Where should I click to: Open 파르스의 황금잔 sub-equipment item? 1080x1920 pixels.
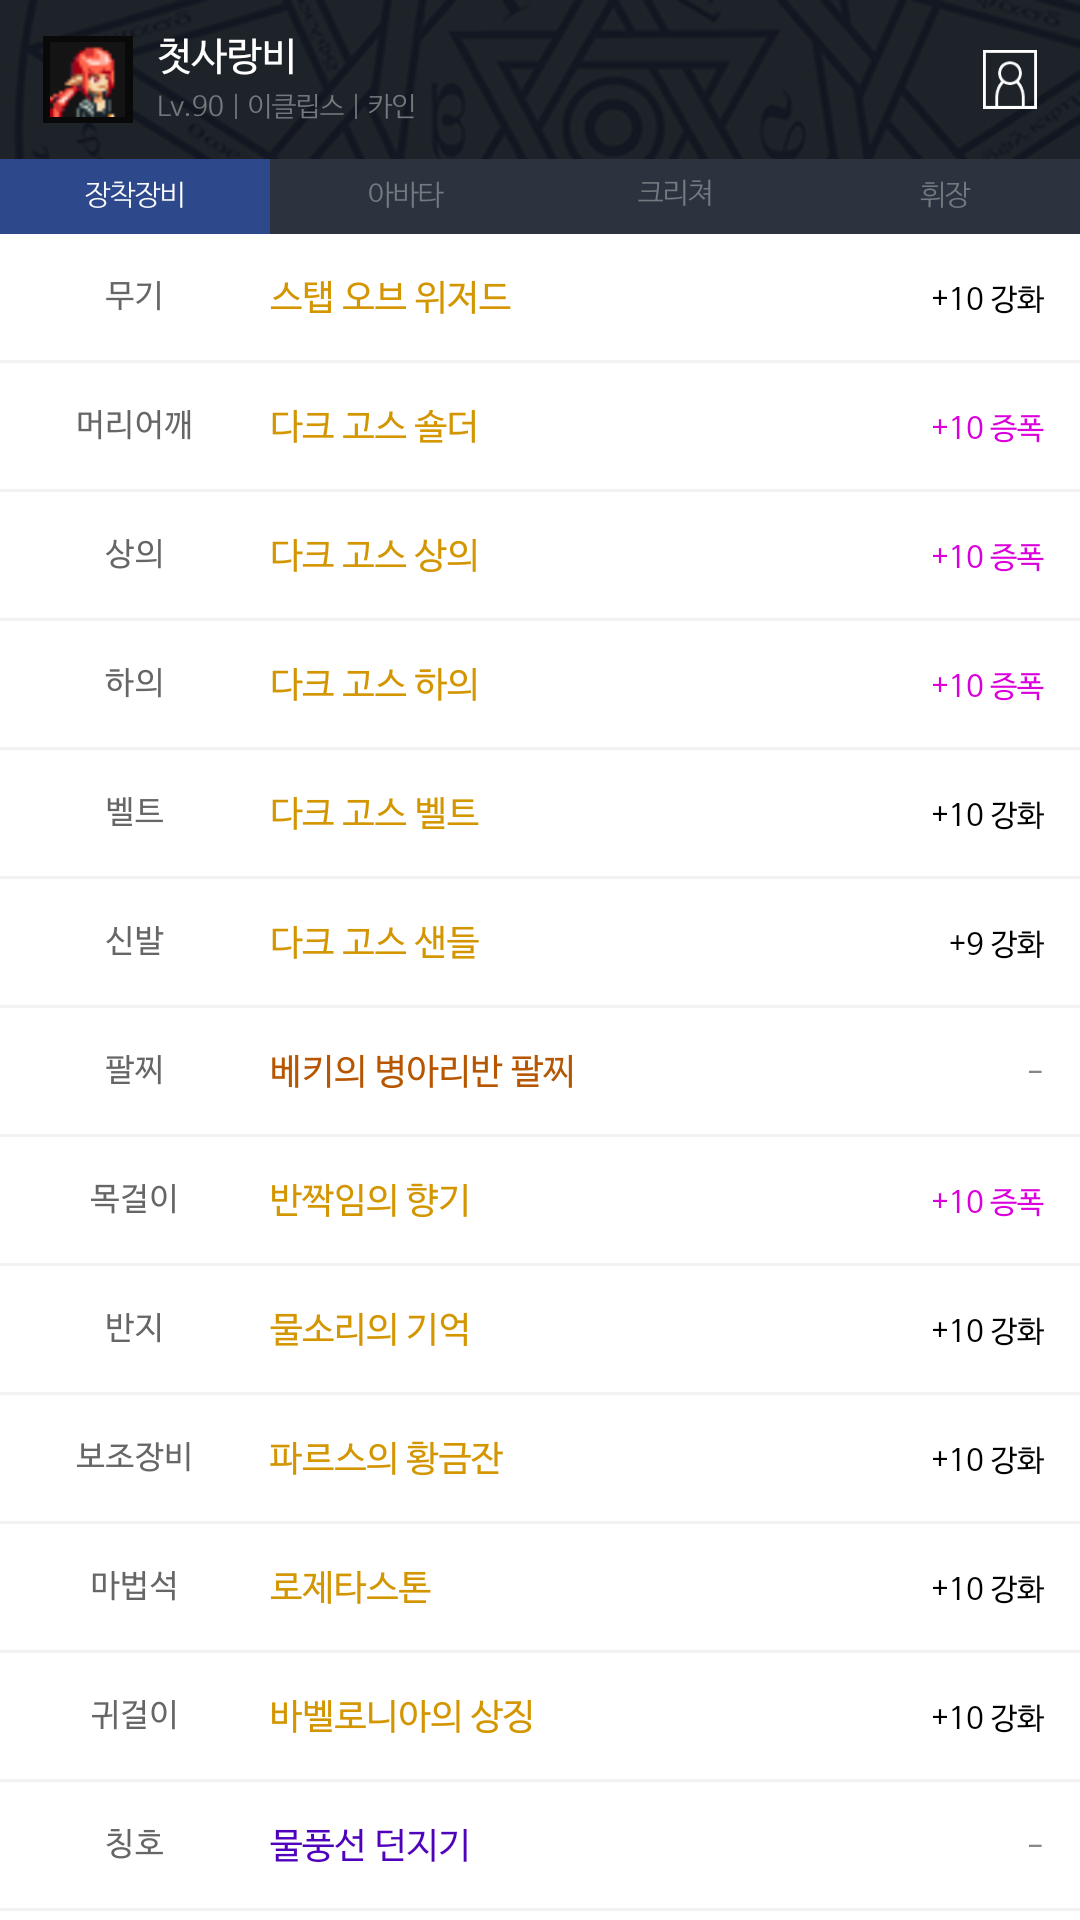pyautogui.click(x=386, y=1458)
